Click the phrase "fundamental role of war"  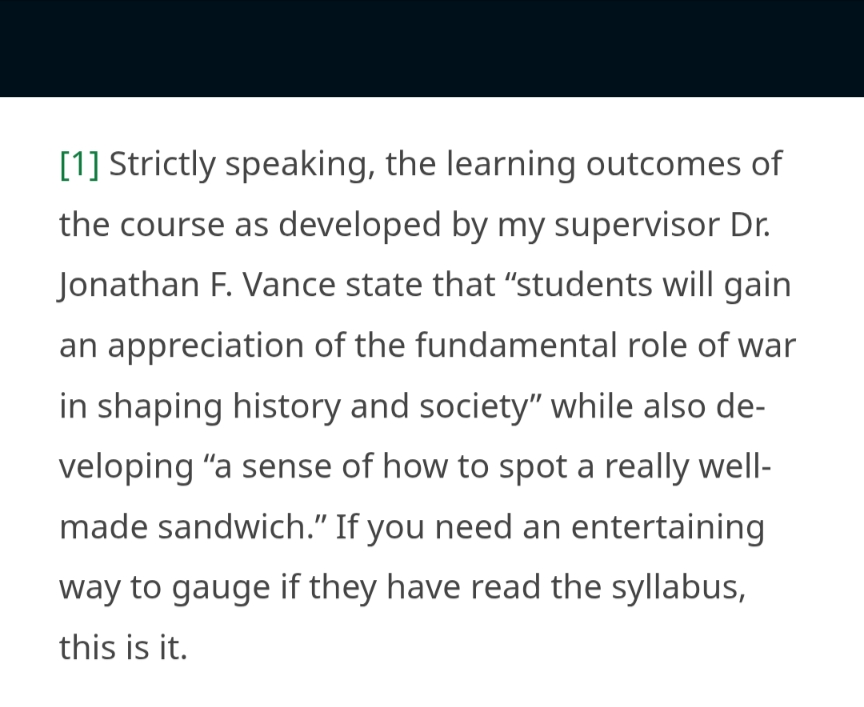pyautogui.click(x=605, y=346)
